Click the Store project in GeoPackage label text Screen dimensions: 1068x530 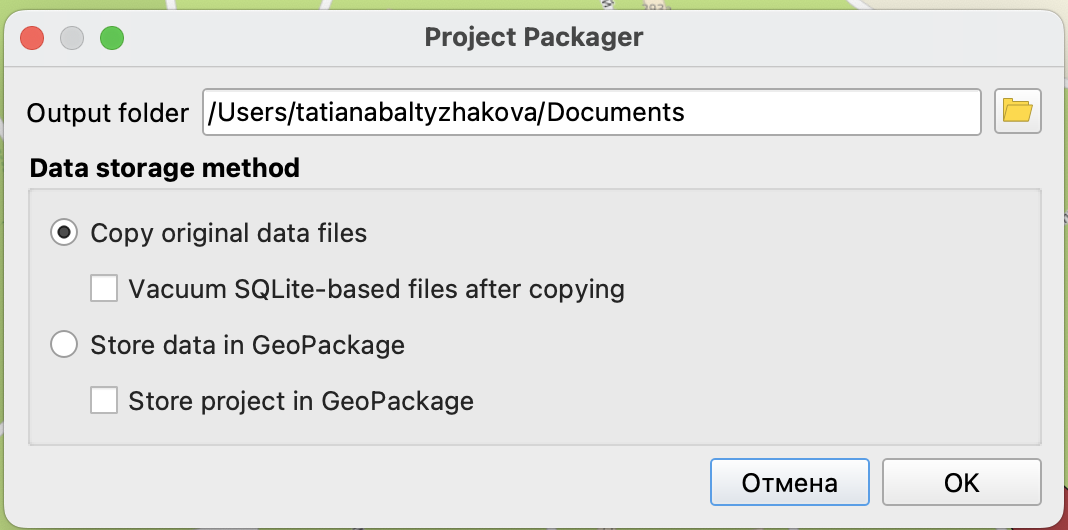pyautogui.click(x=301, y=401)
